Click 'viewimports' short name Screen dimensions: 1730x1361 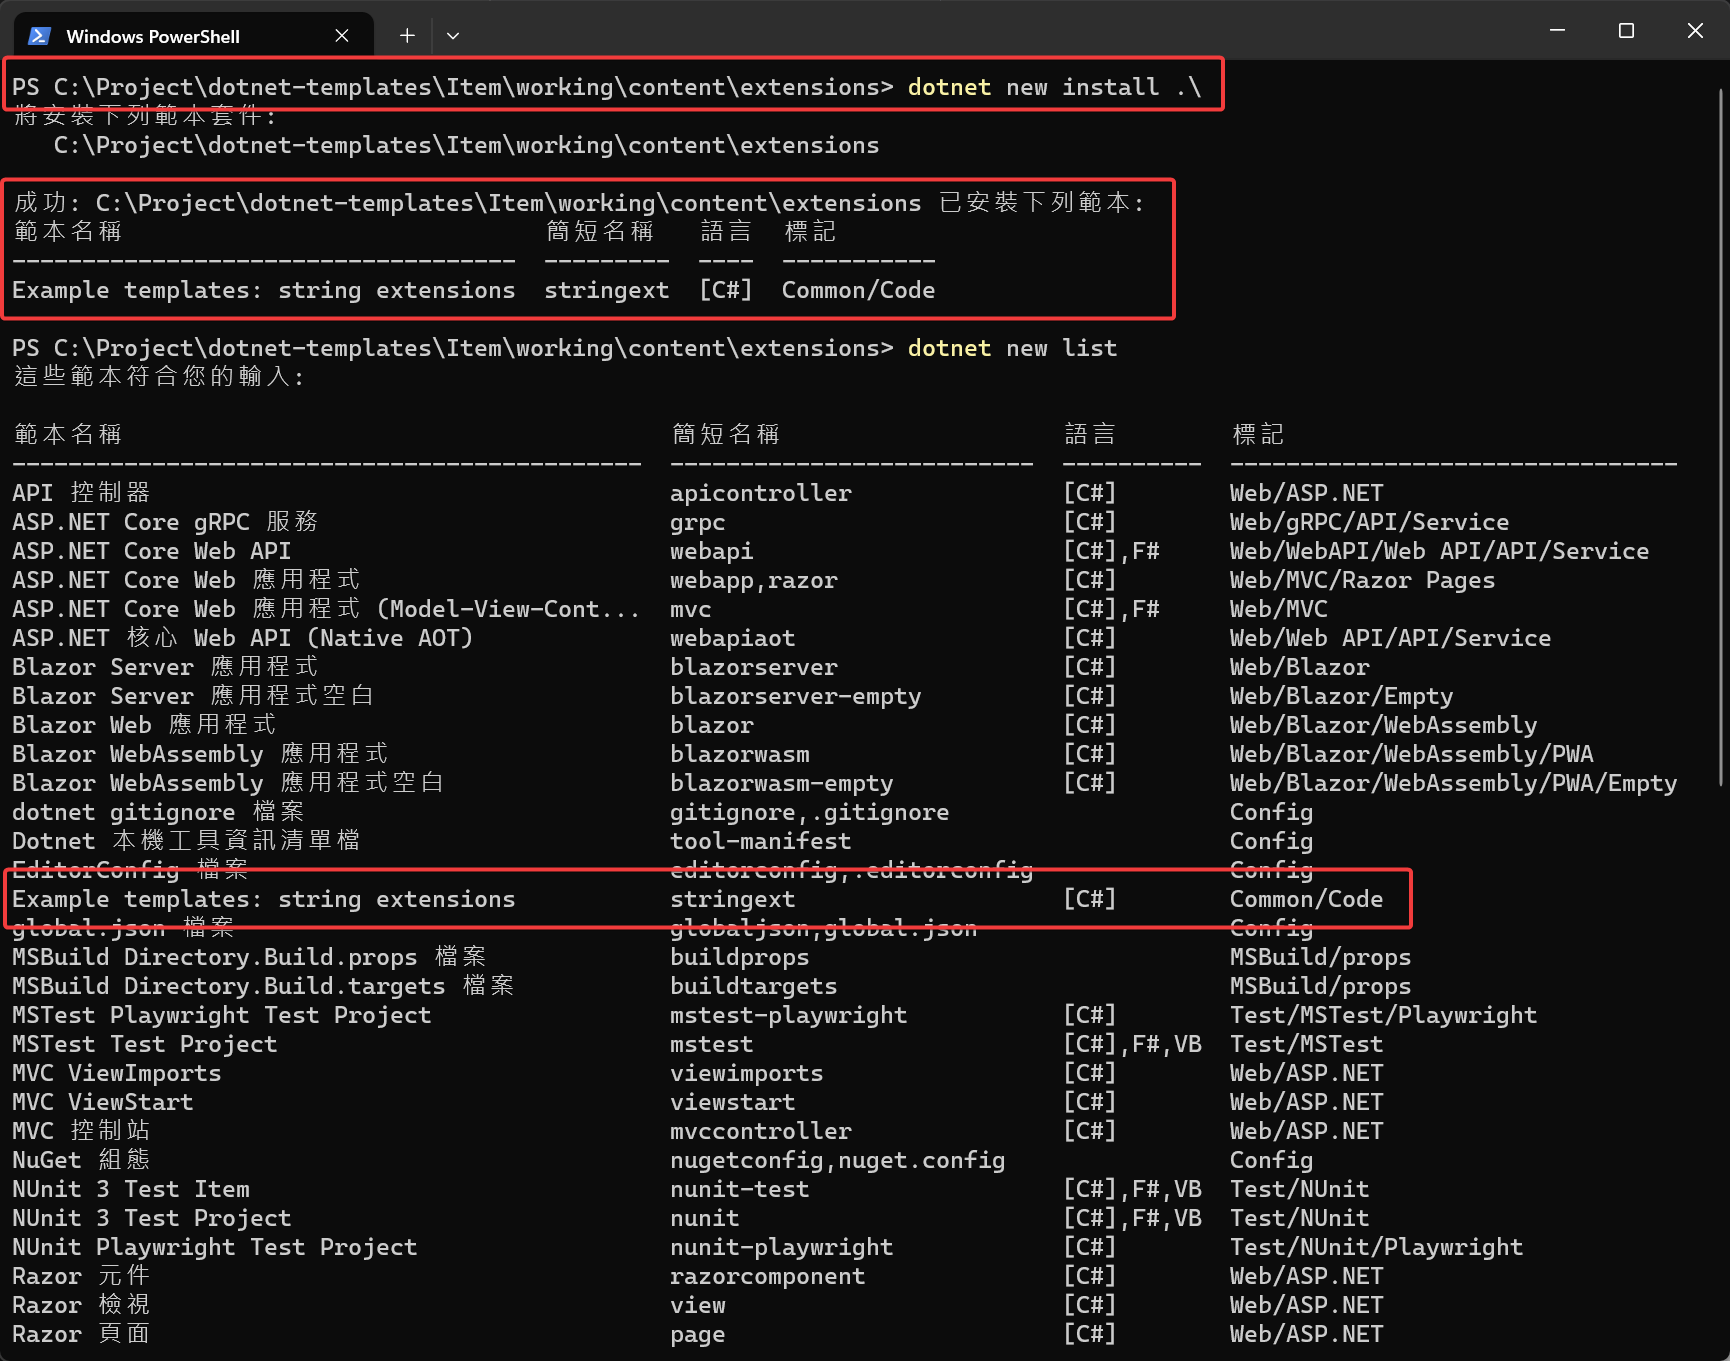coord(747,1073)
